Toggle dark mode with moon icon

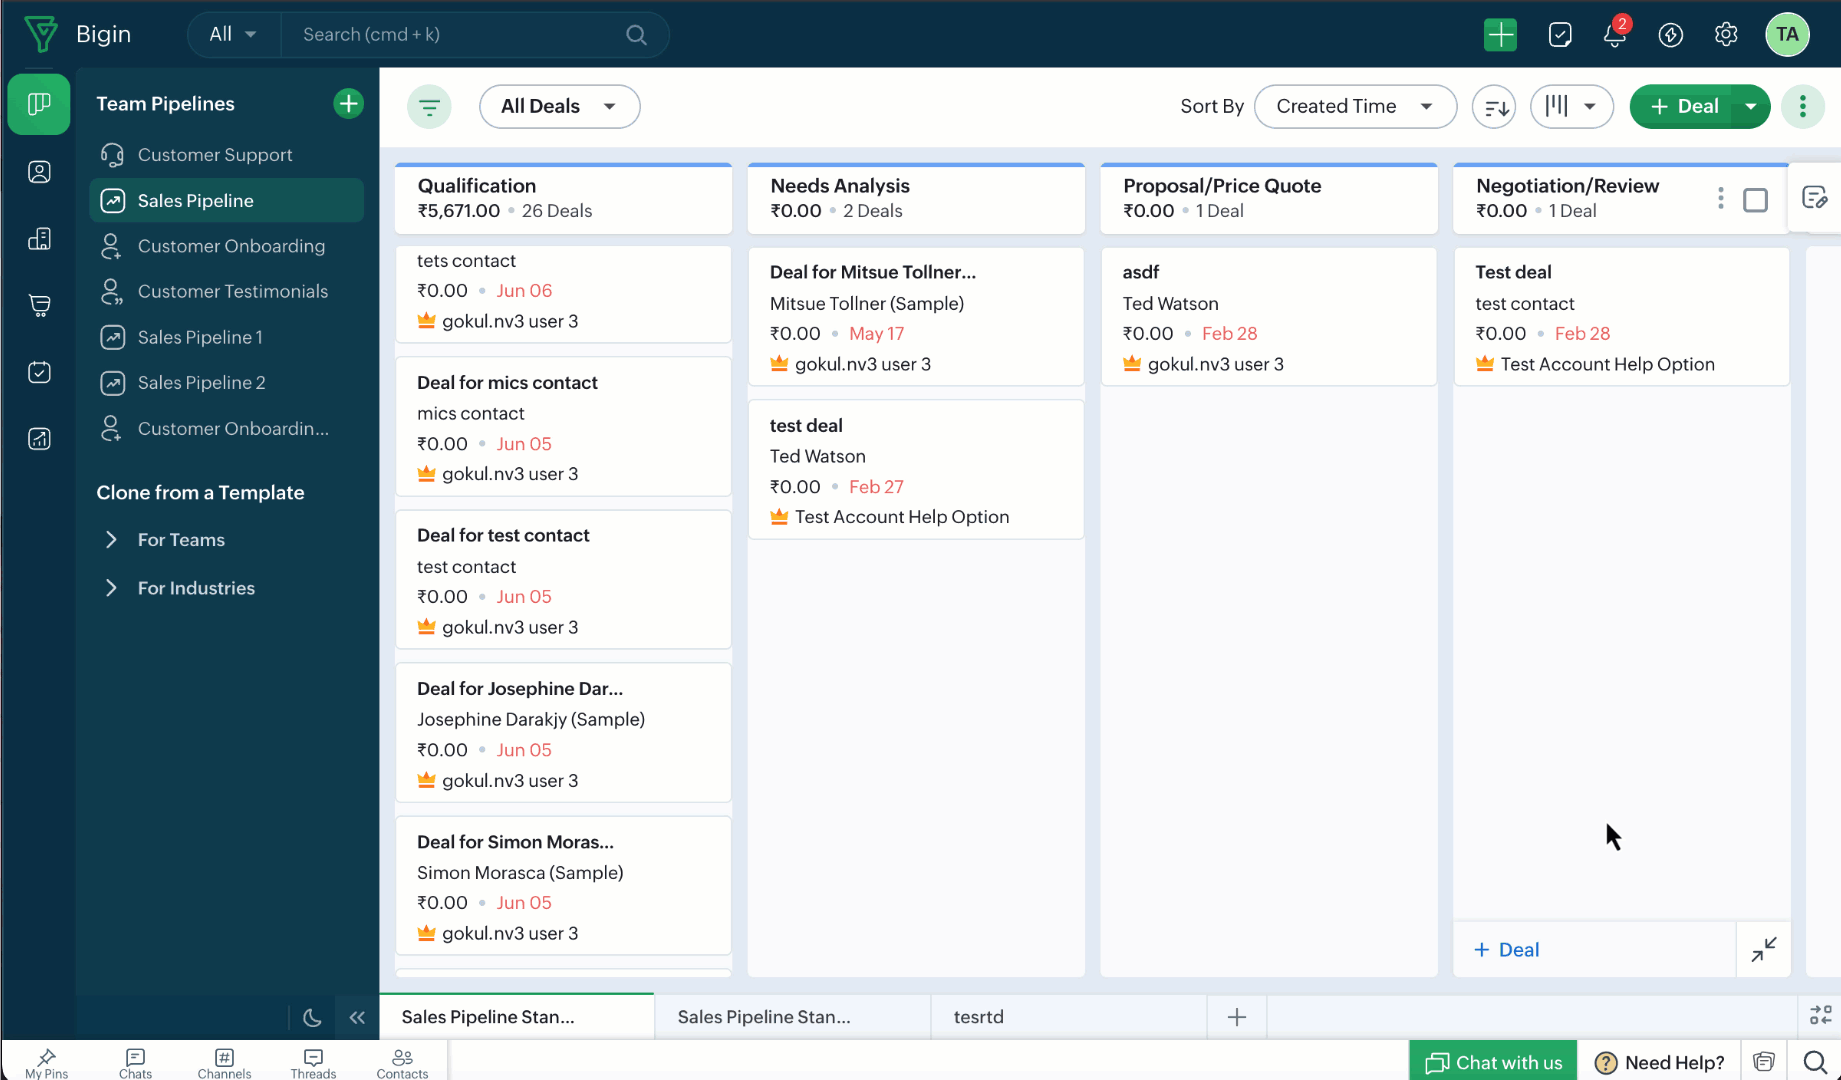tap(312, 1017)
